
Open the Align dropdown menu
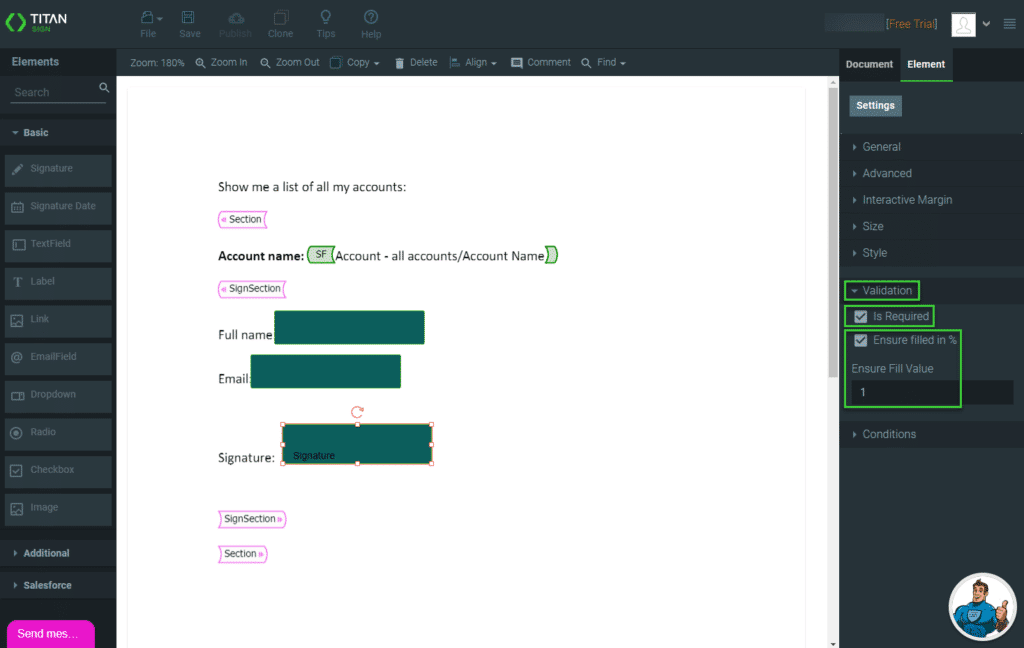point(475,62)
